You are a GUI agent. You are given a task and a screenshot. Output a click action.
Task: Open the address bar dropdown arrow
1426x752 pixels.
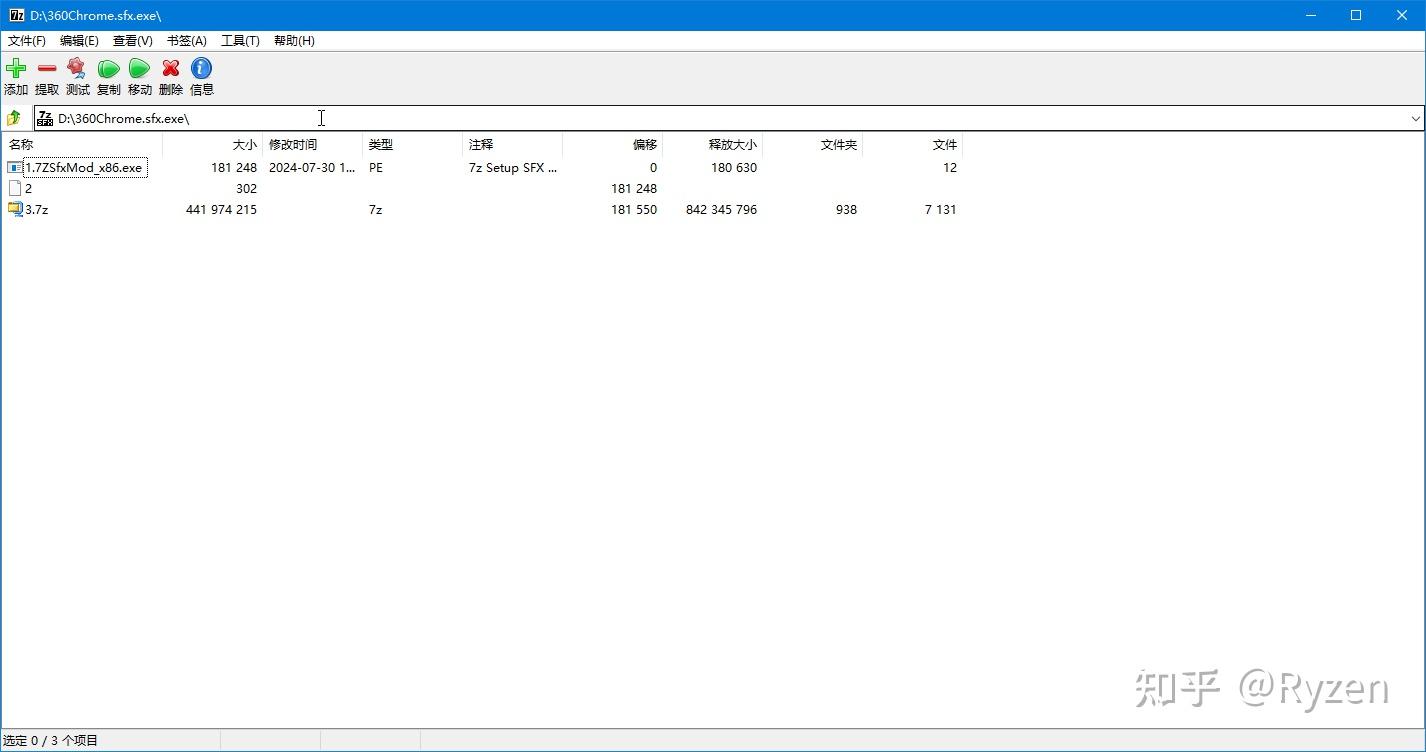1415,117
